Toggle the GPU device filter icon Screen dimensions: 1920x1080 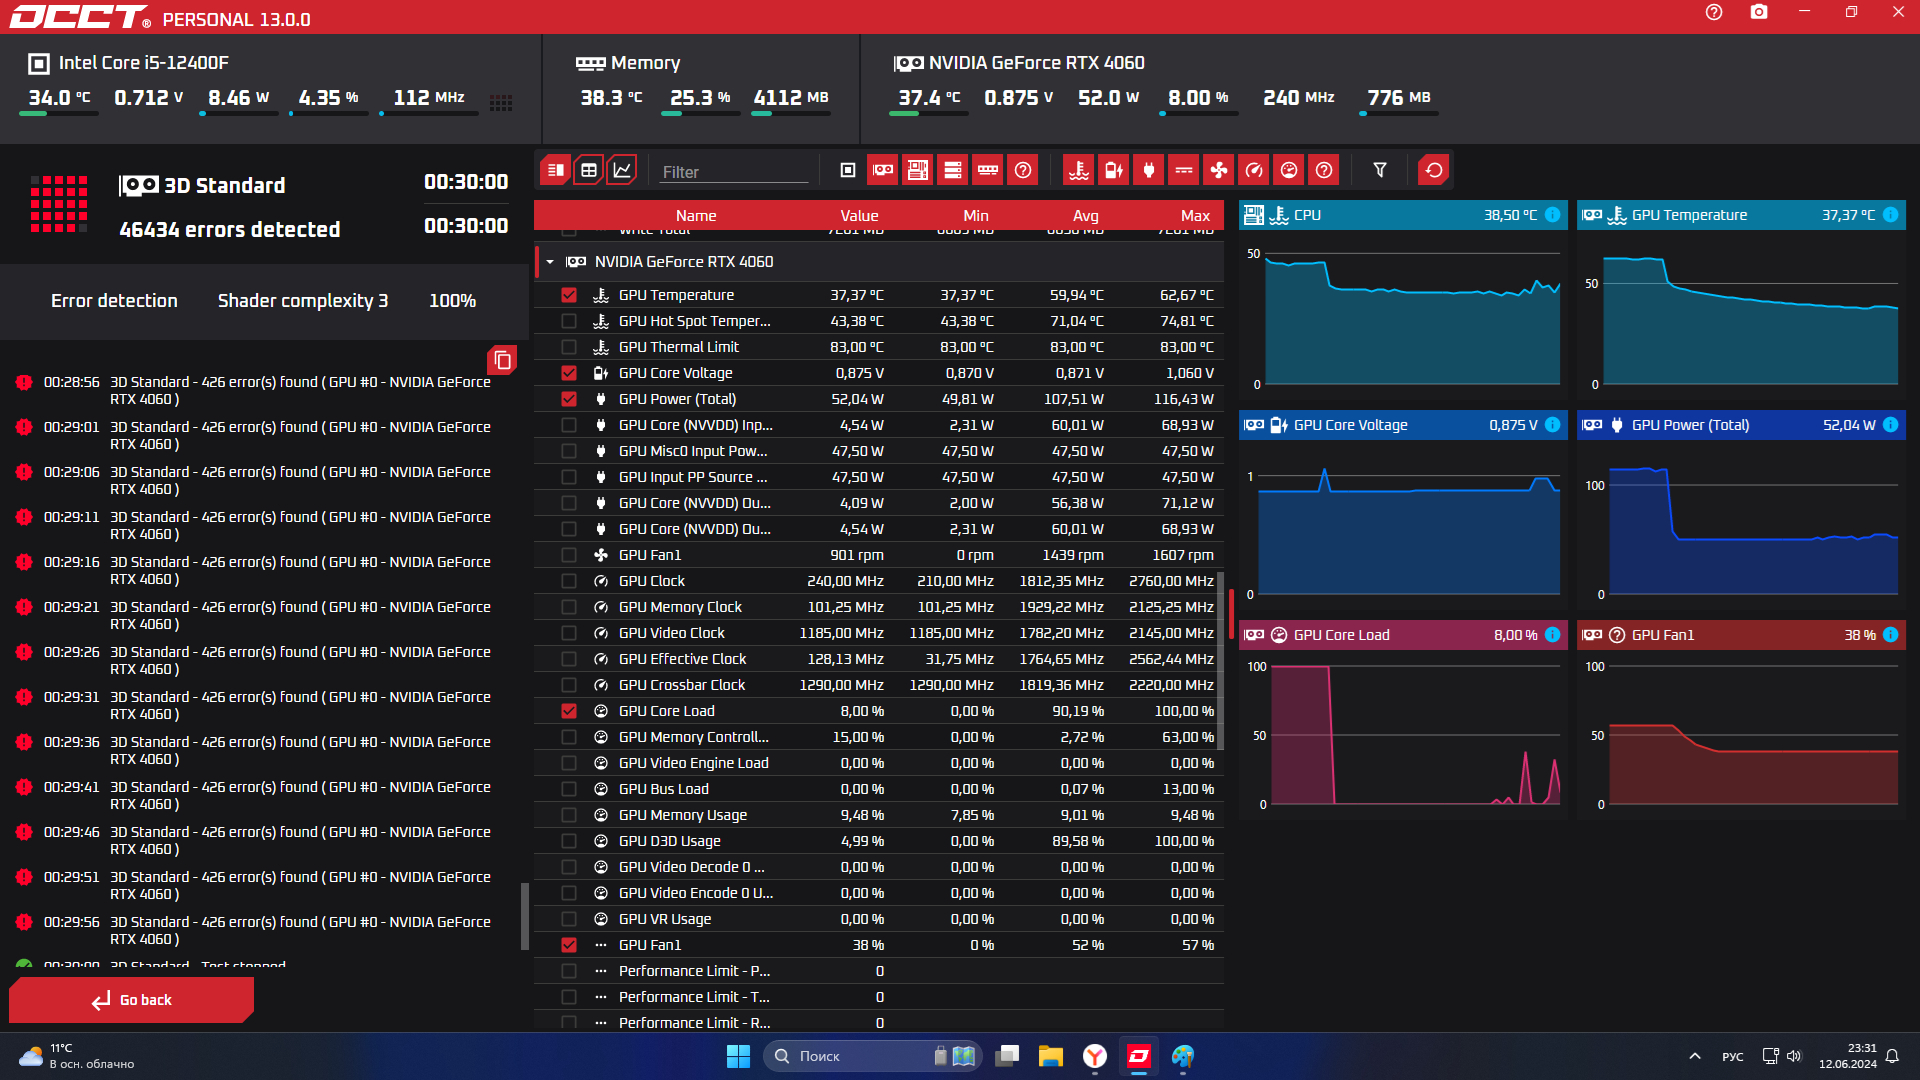[x=883, y=170]
